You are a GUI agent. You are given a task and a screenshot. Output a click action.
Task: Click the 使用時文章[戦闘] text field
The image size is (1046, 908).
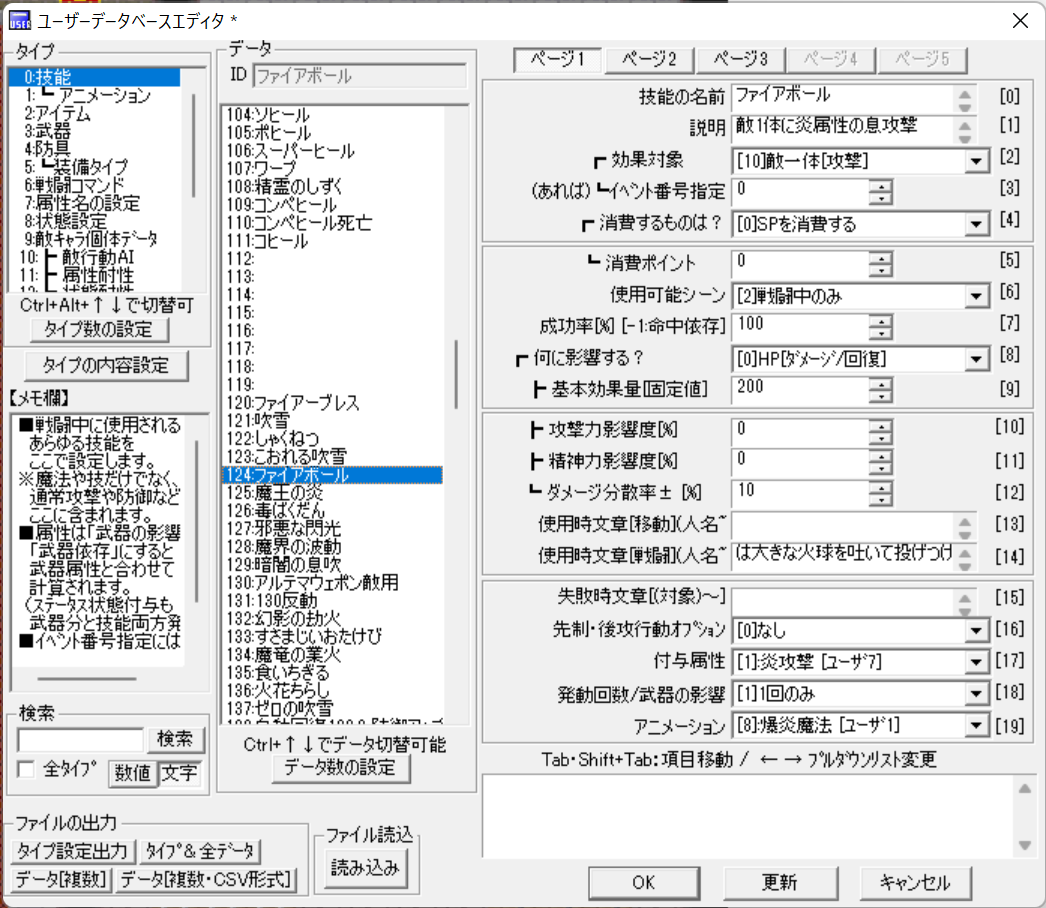844,556
